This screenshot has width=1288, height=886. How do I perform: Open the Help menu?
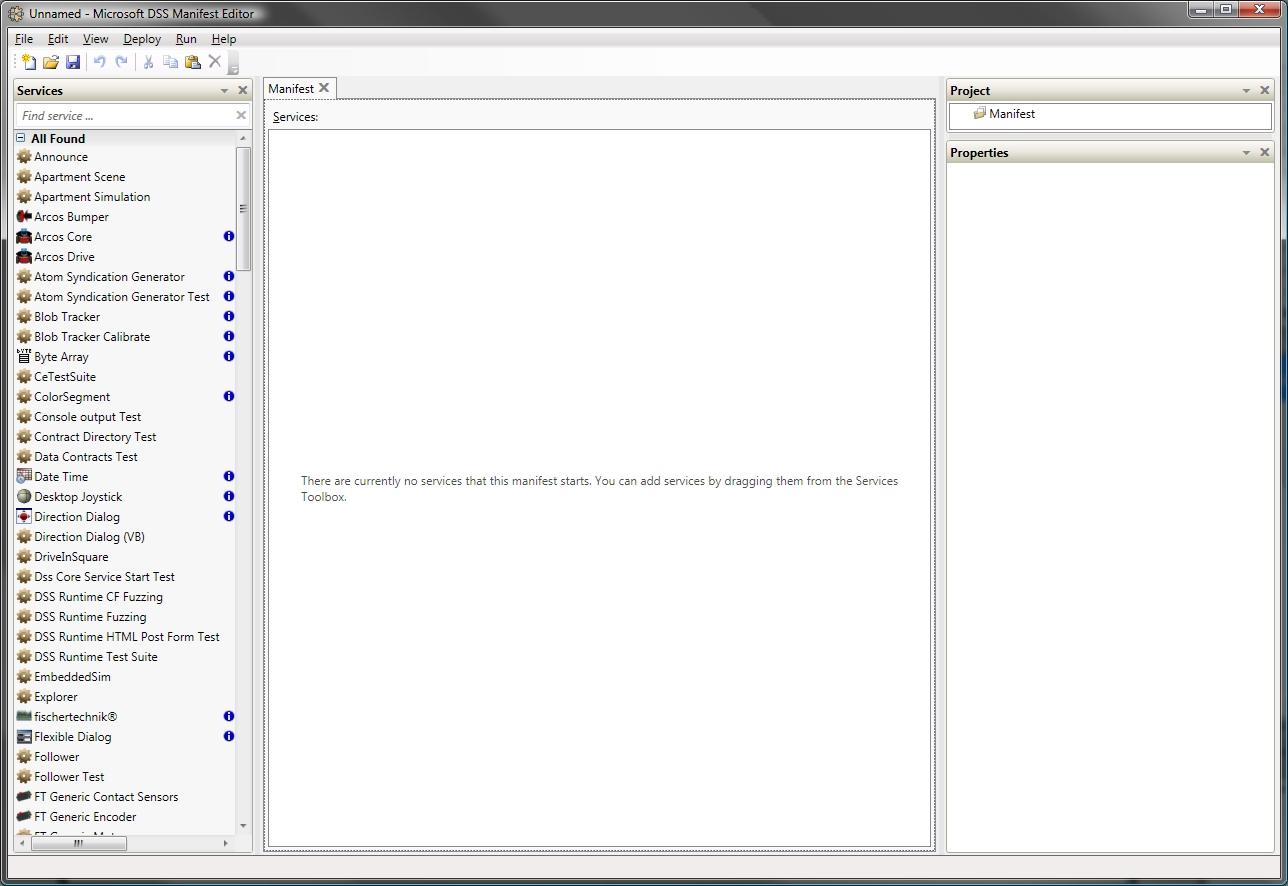pyautogui.click(x=224, y=39)
